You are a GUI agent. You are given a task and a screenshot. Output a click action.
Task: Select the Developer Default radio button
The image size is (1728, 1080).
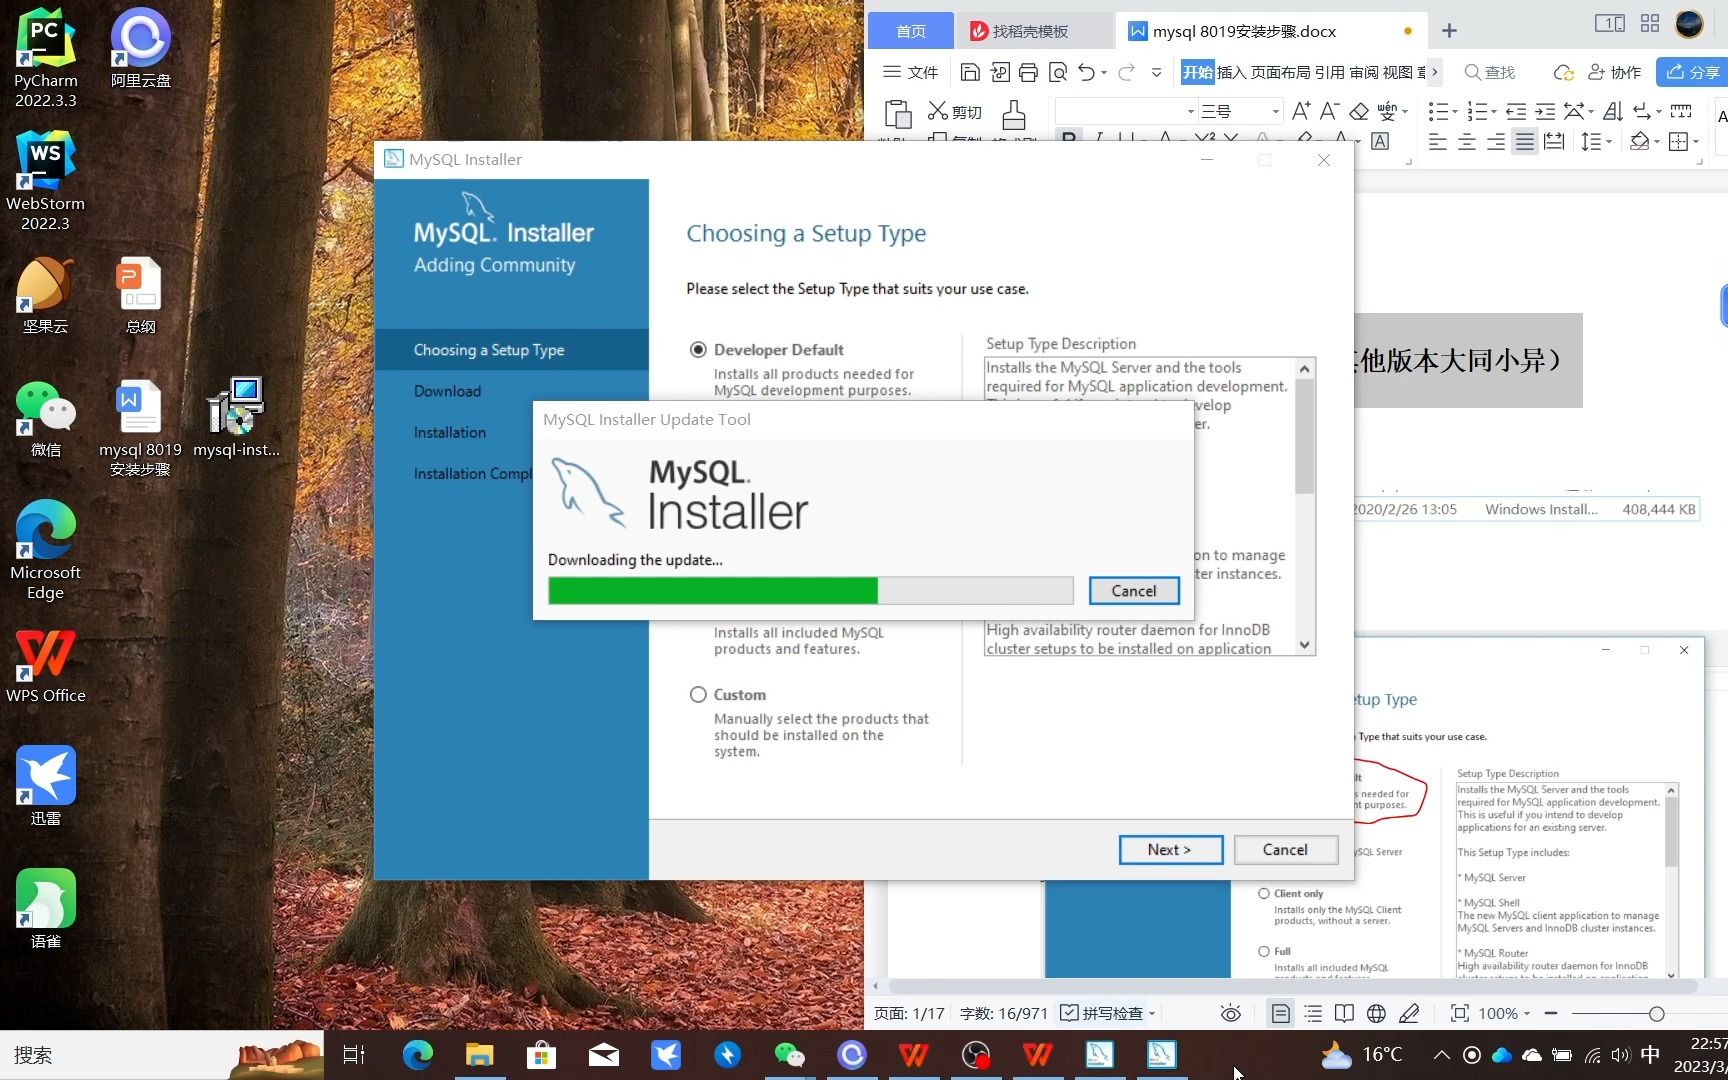(698, 350)
